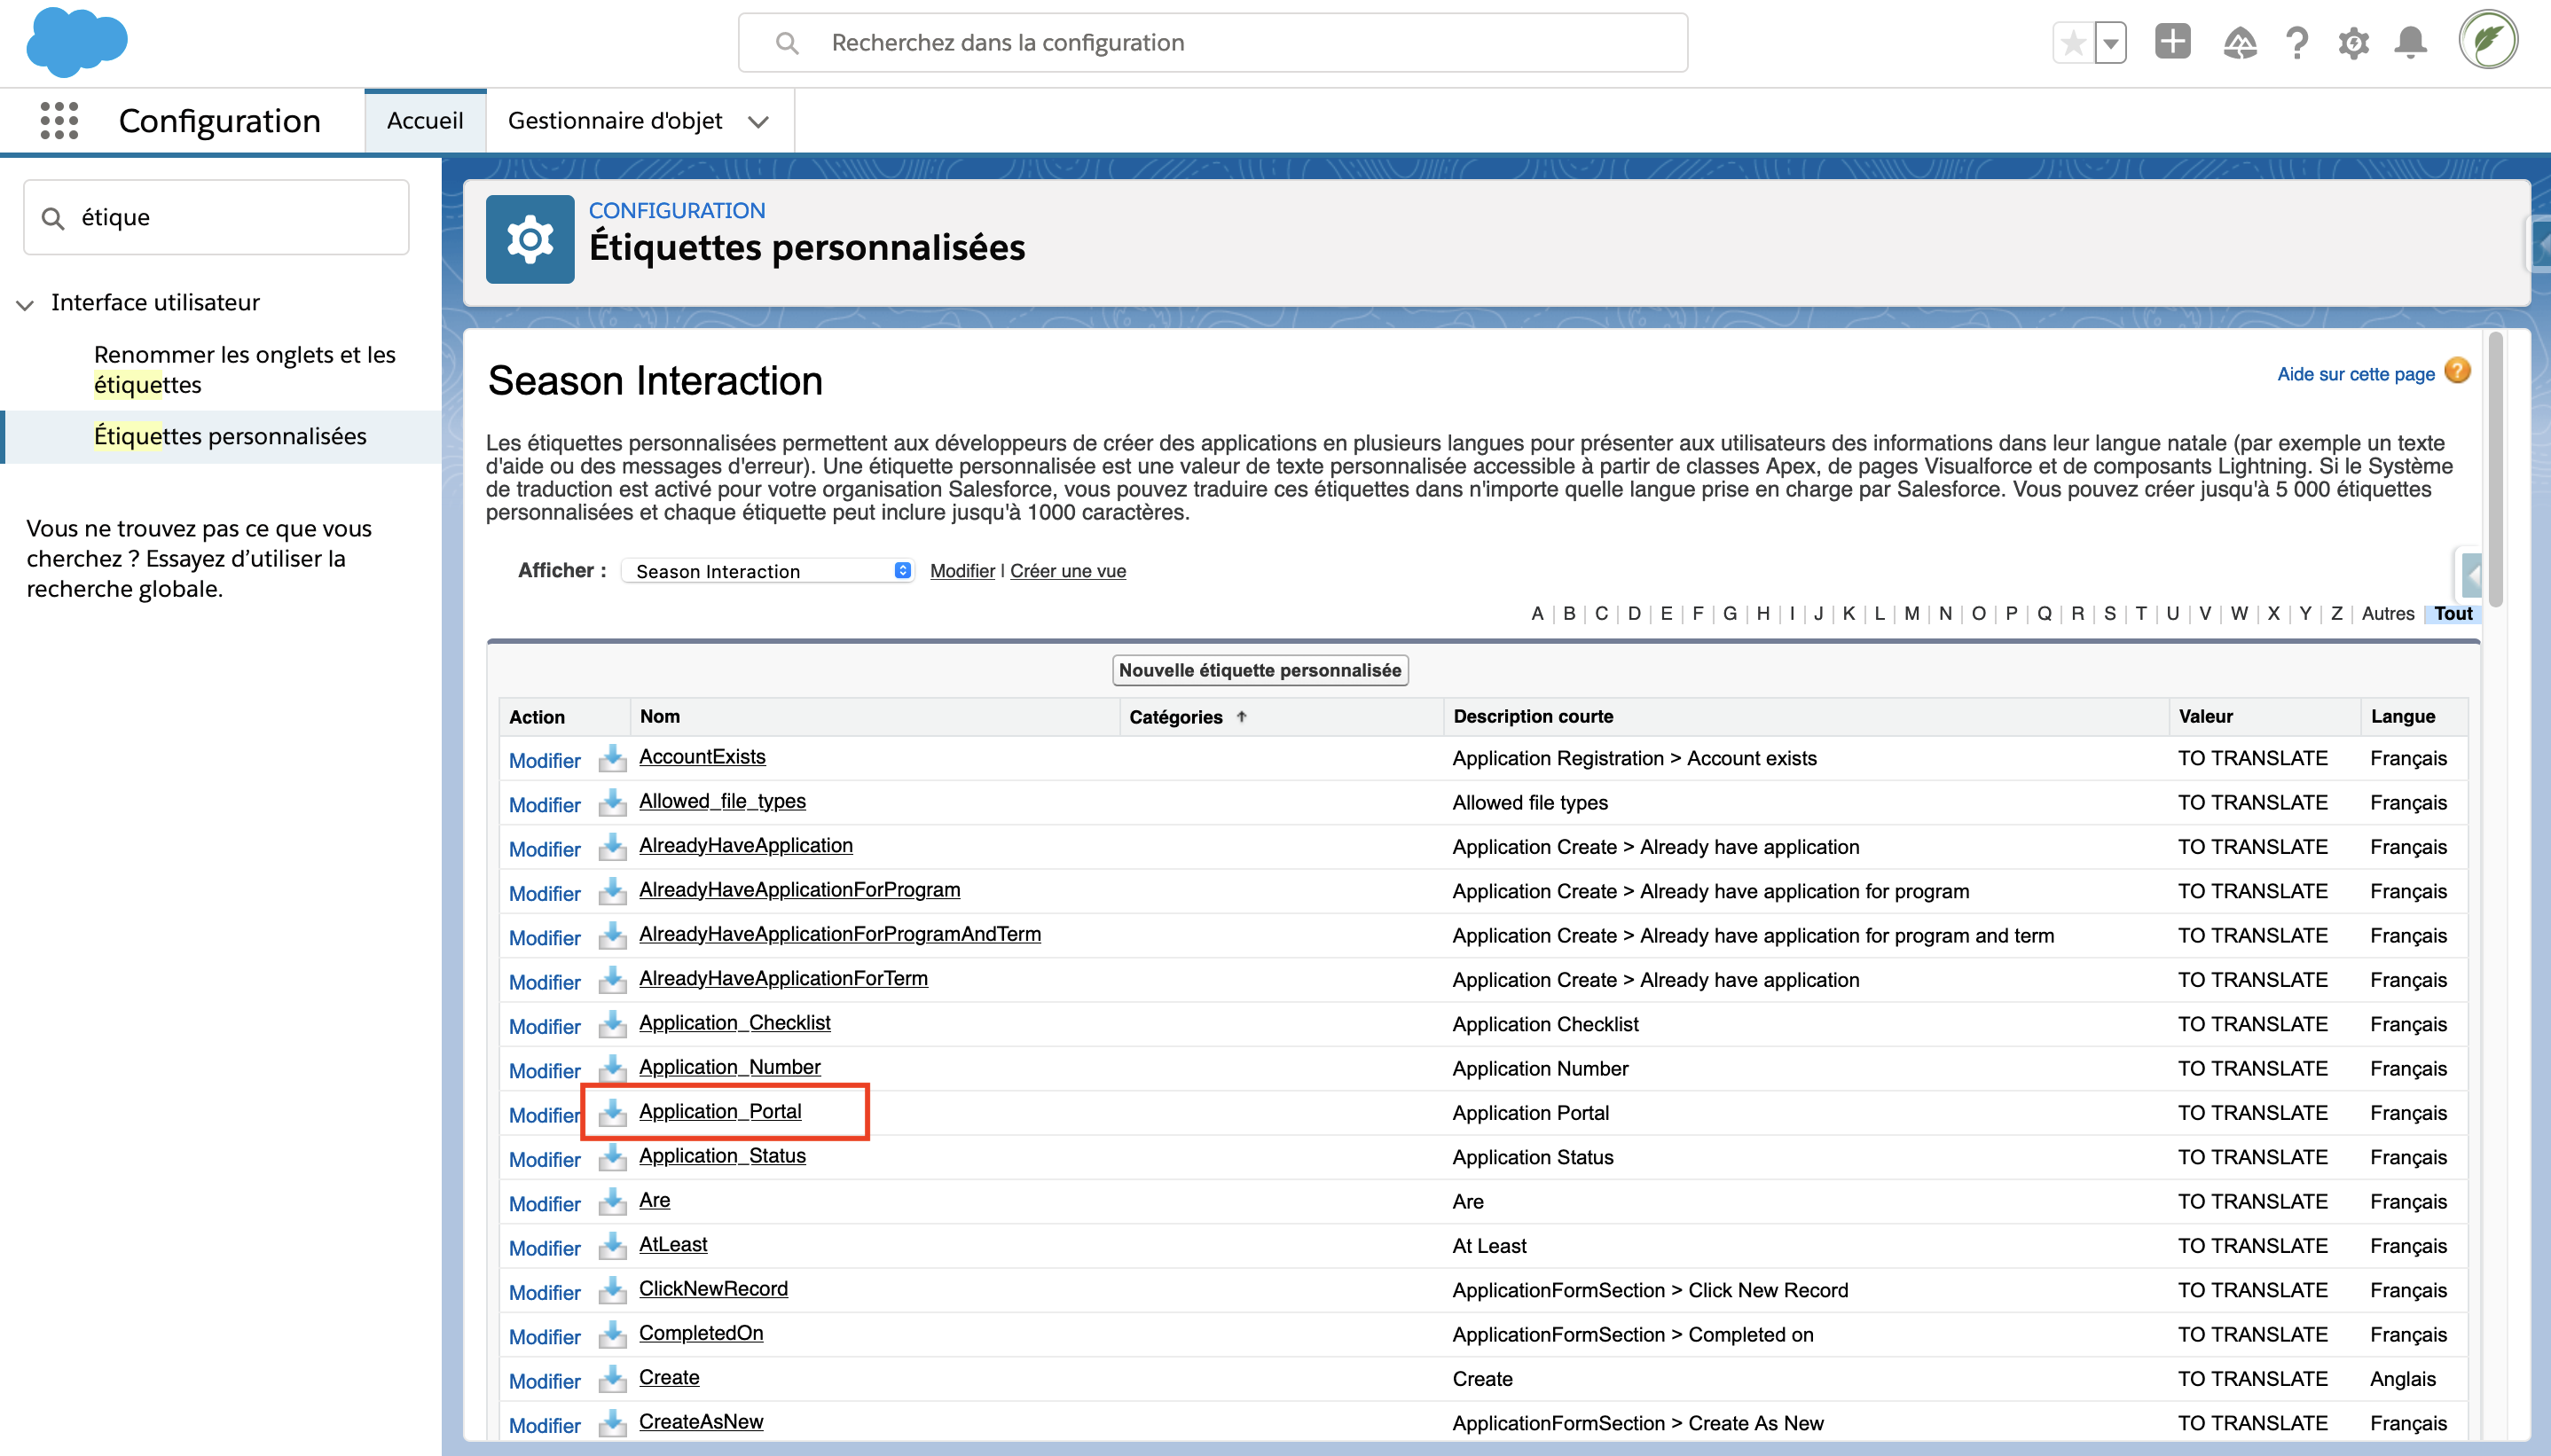Expand the Gestionnaire d'objet tab menu
Image resolution: width=2551 pixels, height=1456 pixels.
coord(758,122)
